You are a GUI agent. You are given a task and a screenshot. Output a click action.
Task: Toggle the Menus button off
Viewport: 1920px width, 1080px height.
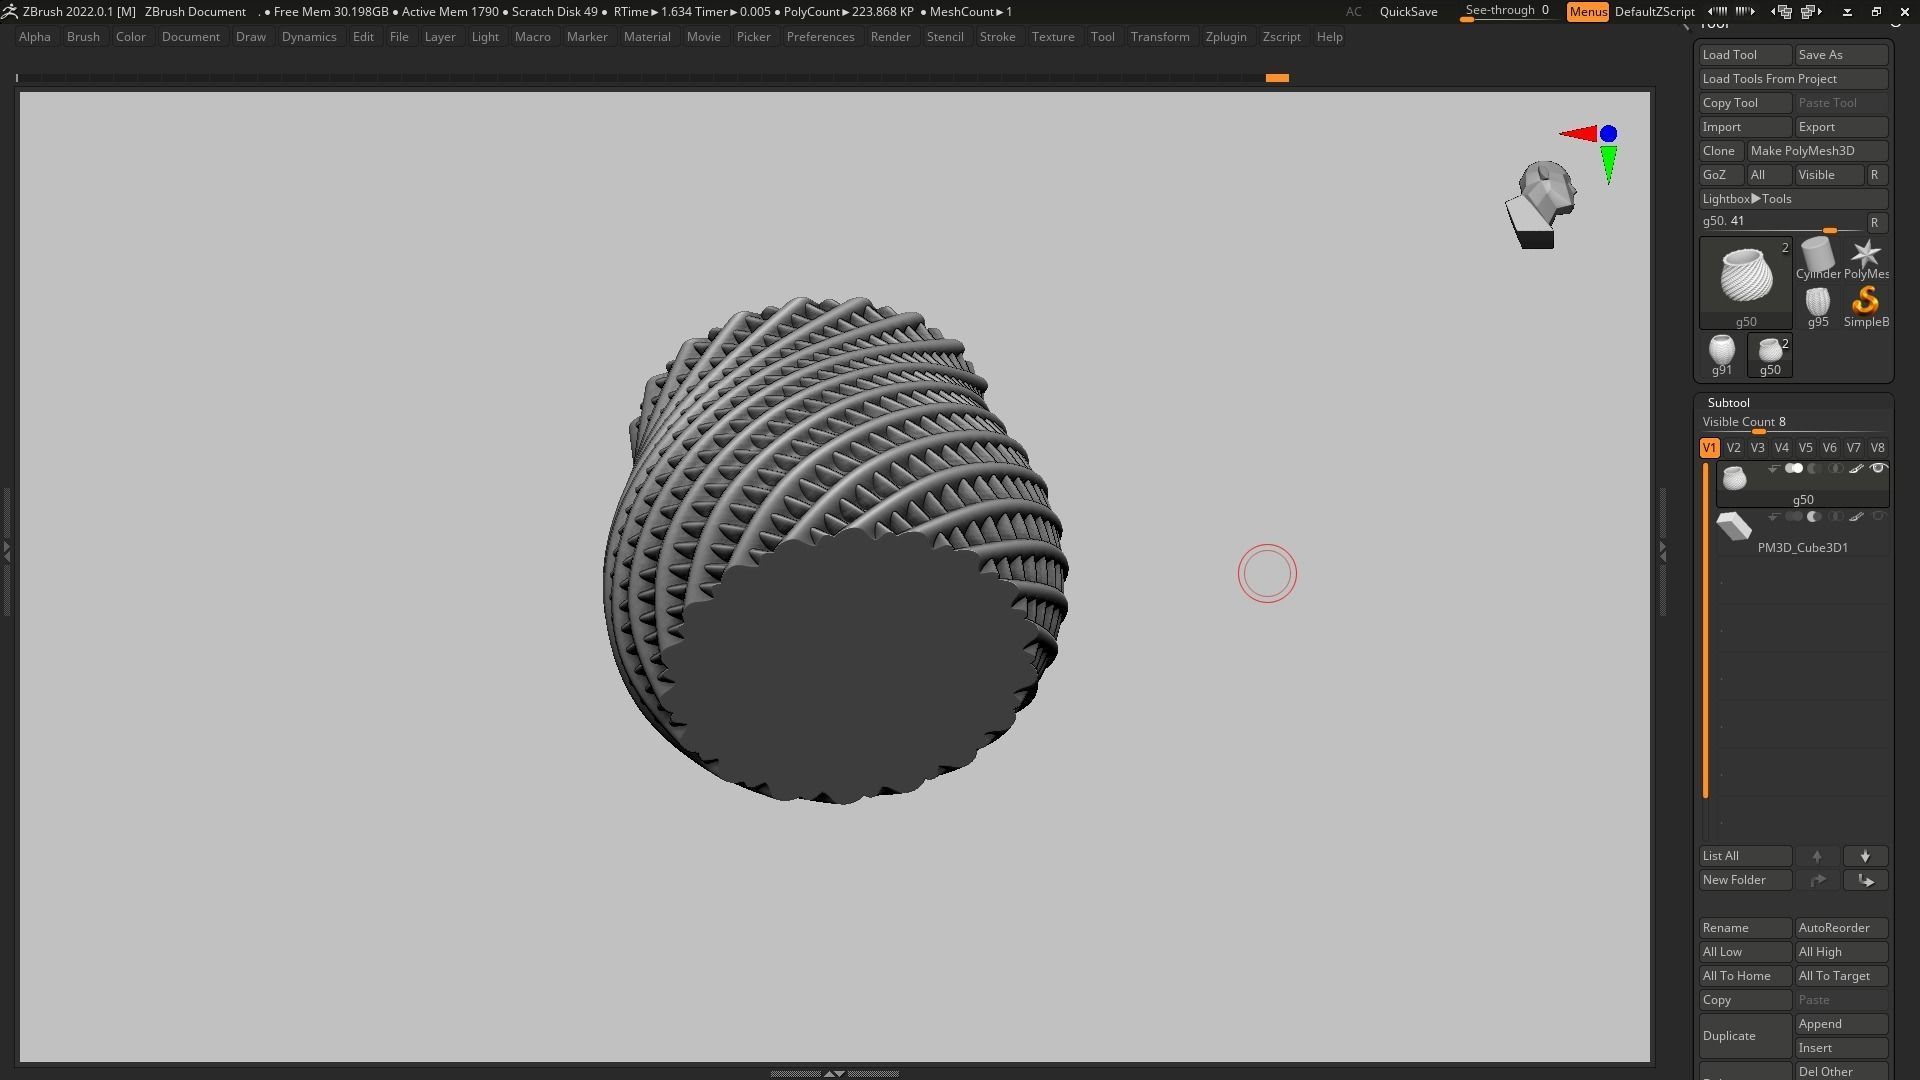click(x=1587, y=12)
